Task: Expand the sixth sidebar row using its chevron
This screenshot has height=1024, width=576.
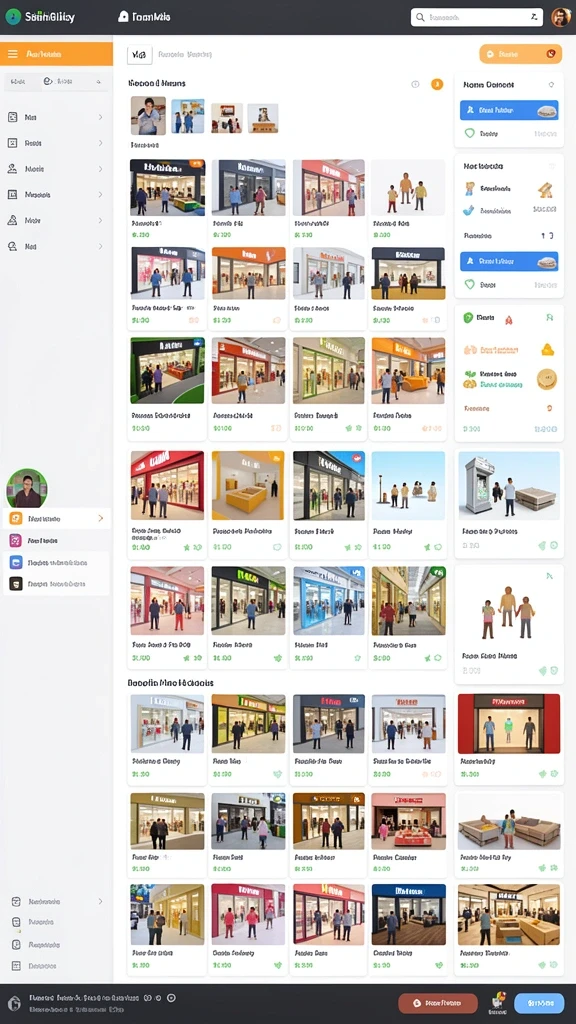Action: [x=100, y=247]
